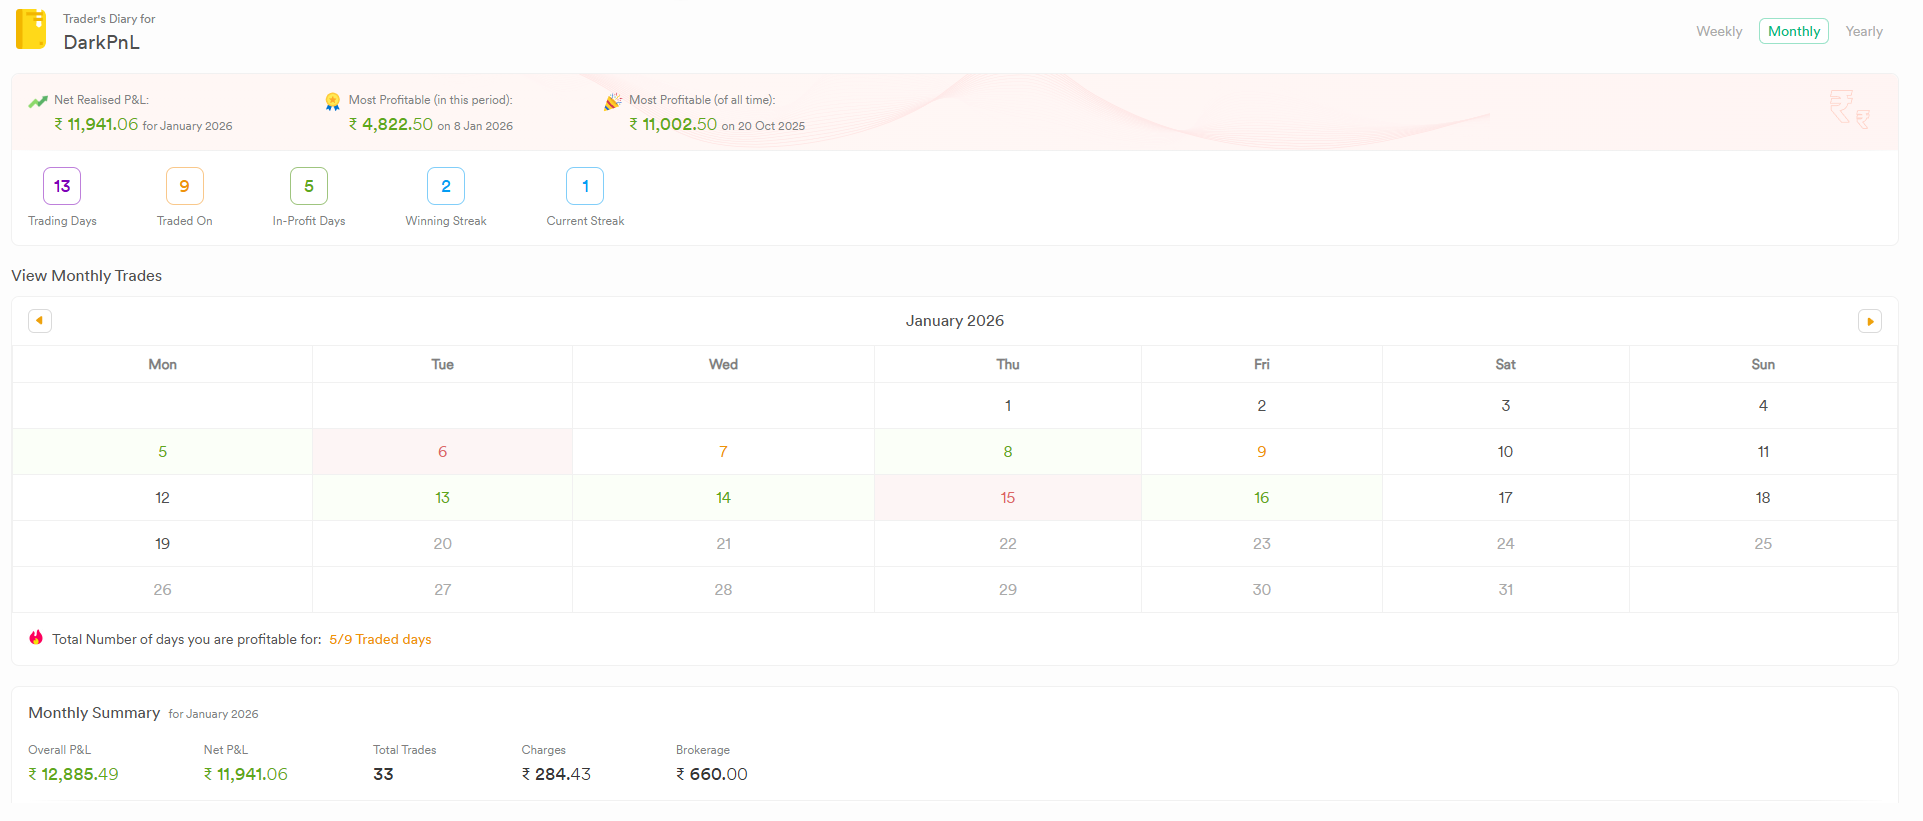Switch to the Yearly view
1923x821 pixels.
(x=1863, y=31)
